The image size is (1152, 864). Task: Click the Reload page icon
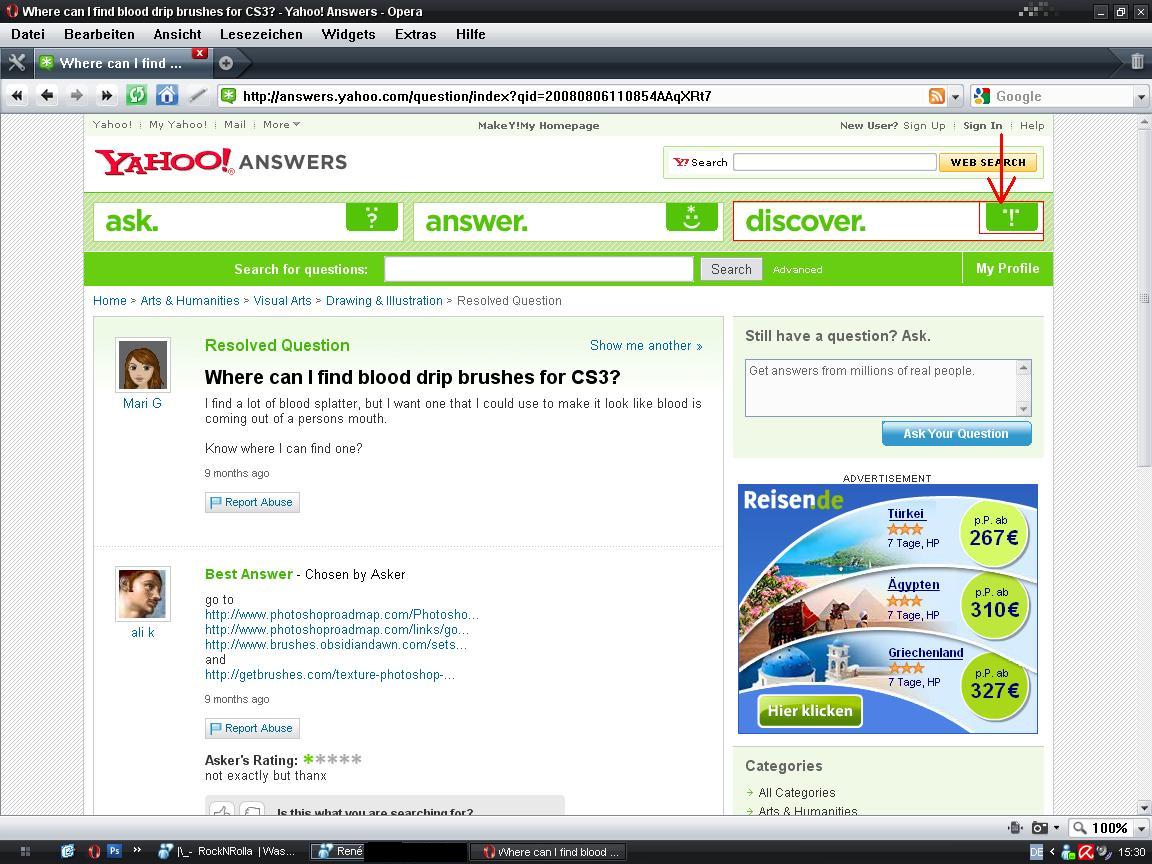tap(137, 96)
